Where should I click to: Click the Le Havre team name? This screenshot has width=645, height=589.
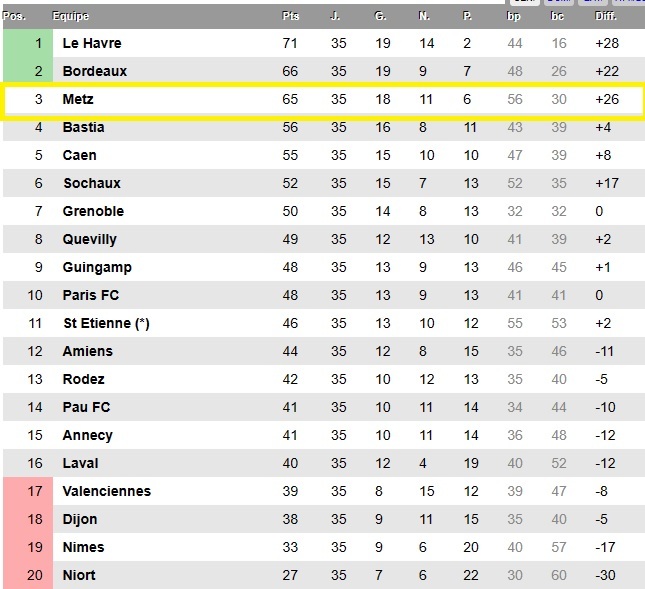tap(91, 44)
